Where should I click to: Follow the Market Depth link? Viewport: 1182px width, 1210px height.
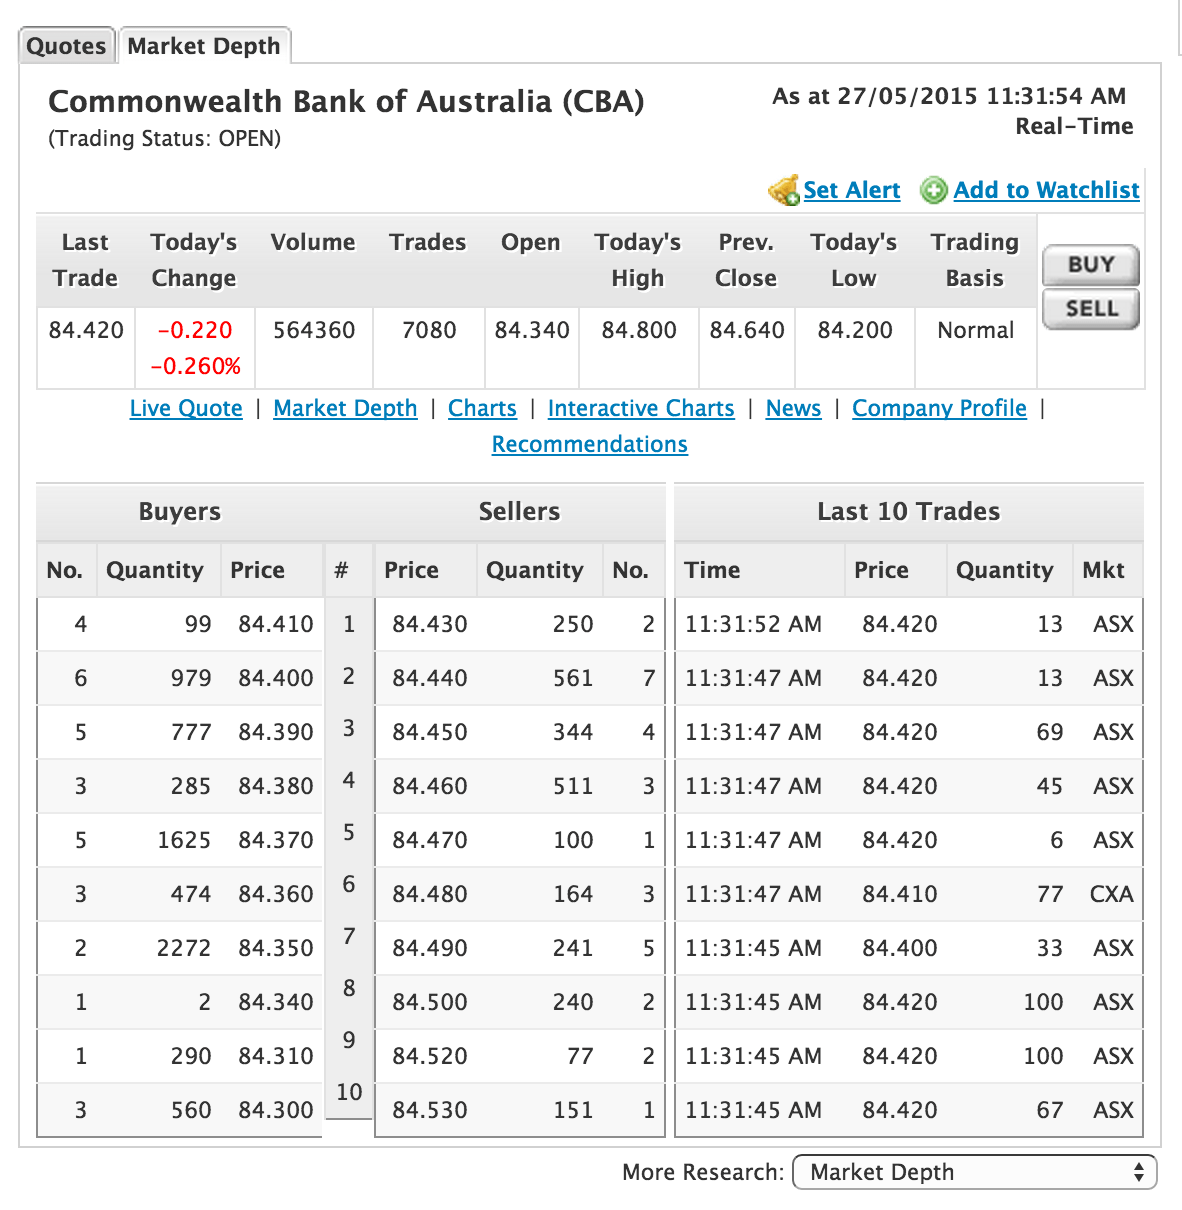[345, 408]
